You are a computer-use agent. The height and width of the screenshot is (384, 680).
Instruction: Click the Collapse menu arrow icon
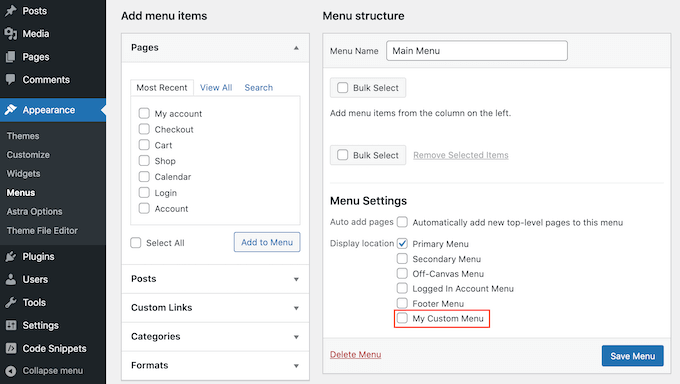click(11, 371)
